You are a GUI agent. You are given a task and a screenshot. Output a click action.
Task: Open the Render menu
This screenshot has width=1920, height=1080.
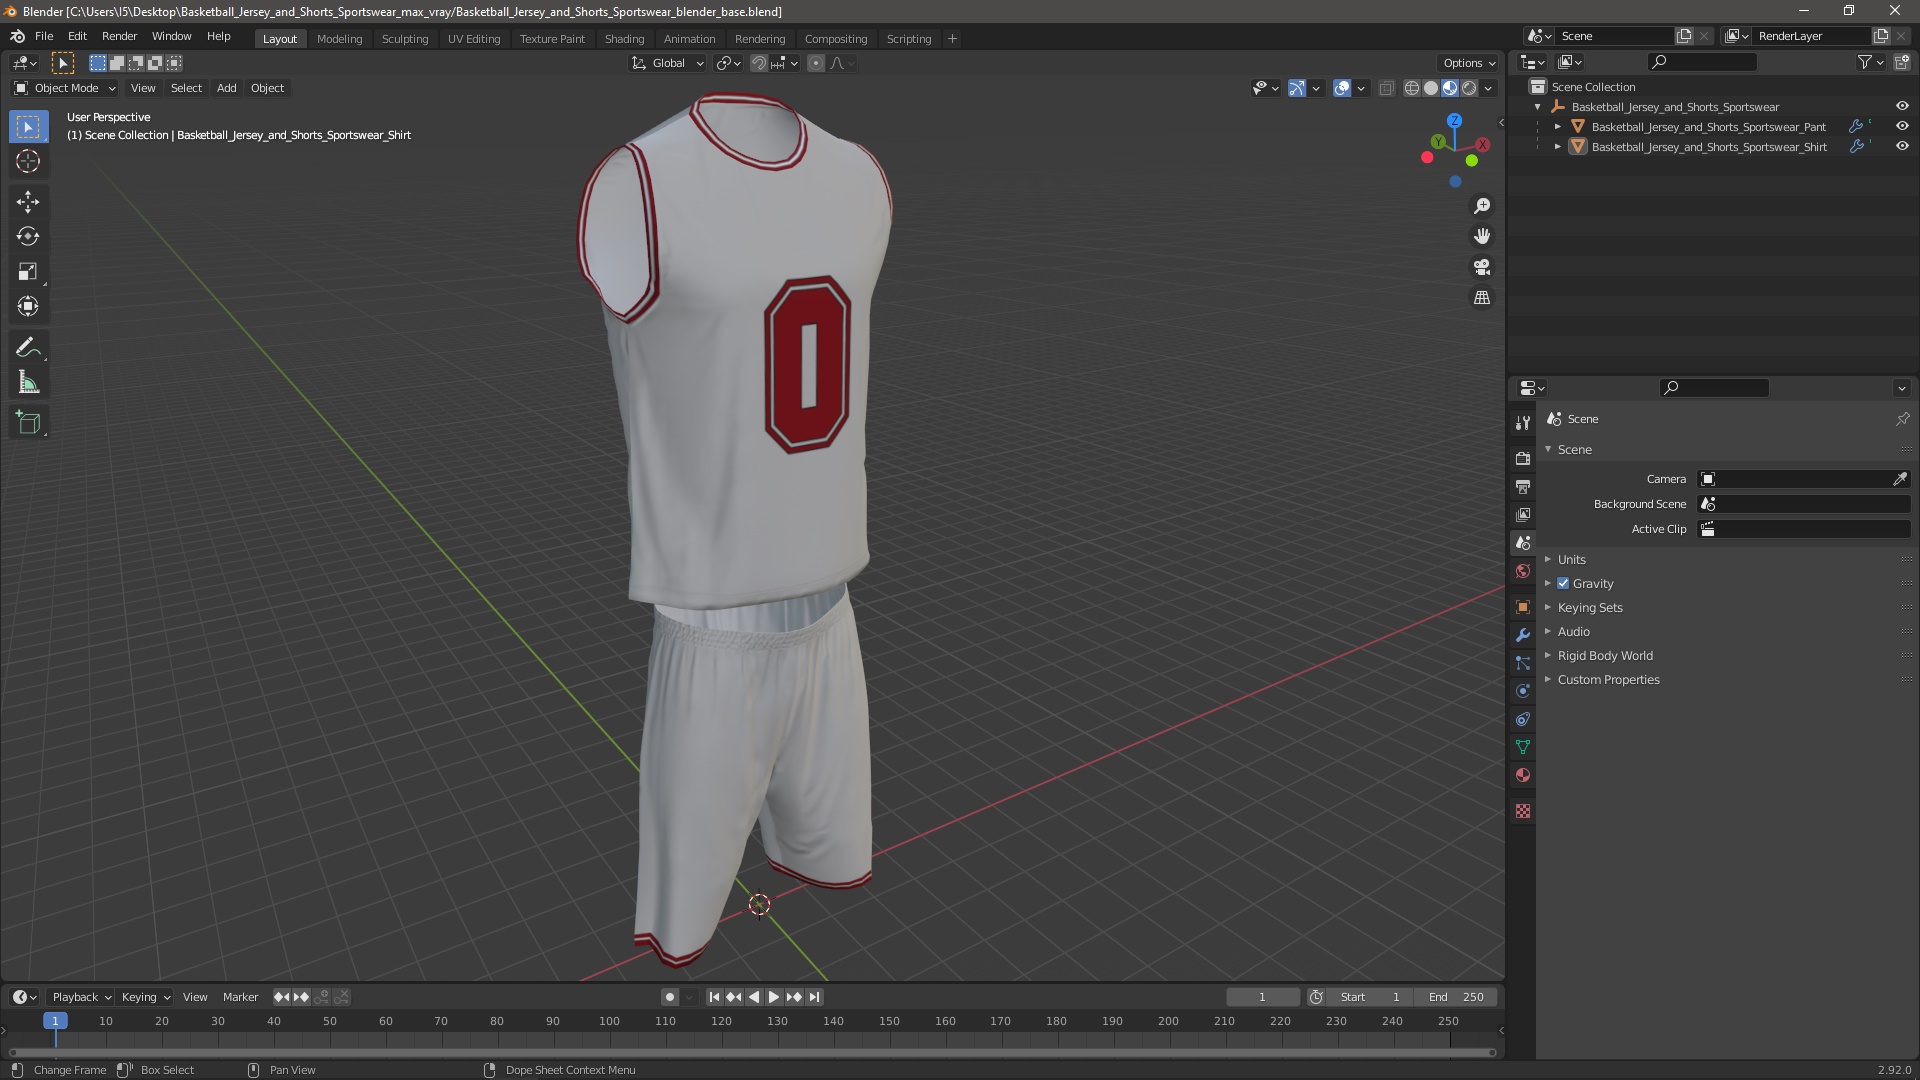[119, 36]
